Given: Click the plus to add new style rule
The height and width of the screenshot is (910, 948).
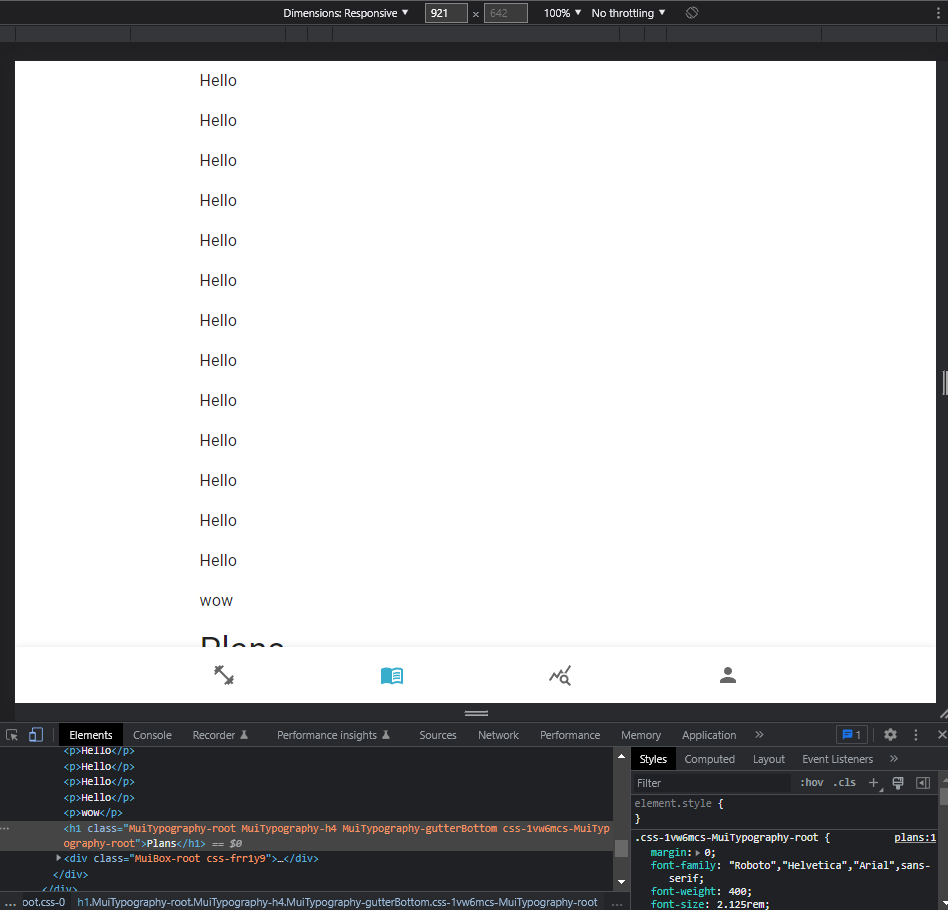Looking at the screenshot, I should pyautogui.click(x=874, y=783).
